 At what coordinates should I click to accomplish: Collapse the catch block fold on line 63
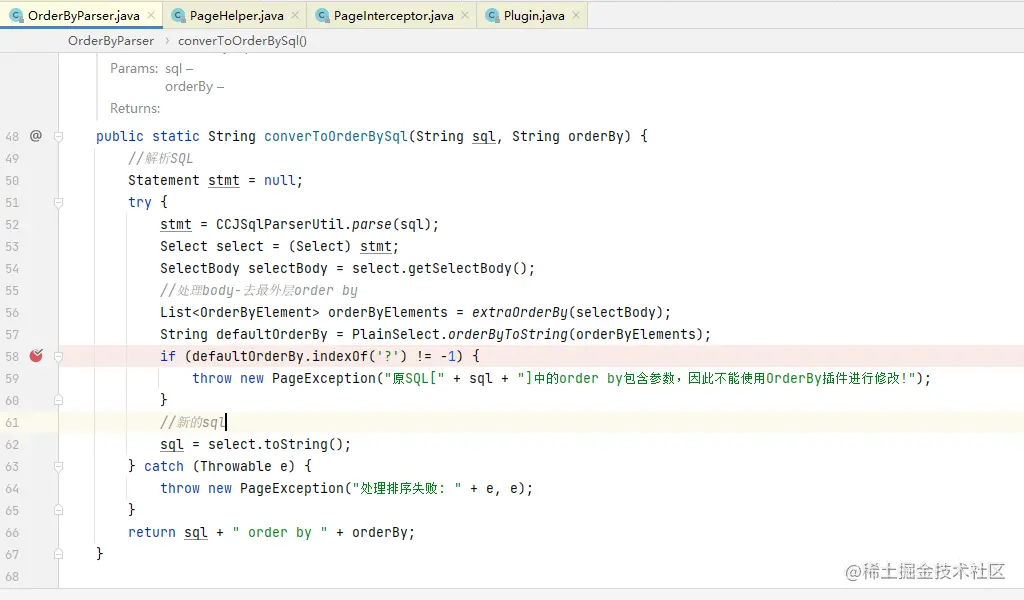tap(58, 466)
